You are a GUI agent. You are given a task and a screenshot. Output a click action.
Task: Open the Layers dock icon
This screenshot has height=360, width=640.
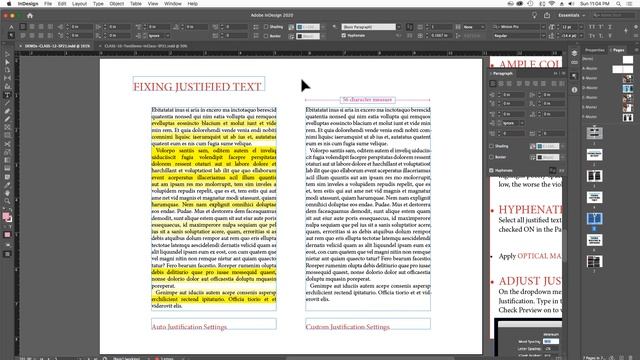[x=574, y=53]
